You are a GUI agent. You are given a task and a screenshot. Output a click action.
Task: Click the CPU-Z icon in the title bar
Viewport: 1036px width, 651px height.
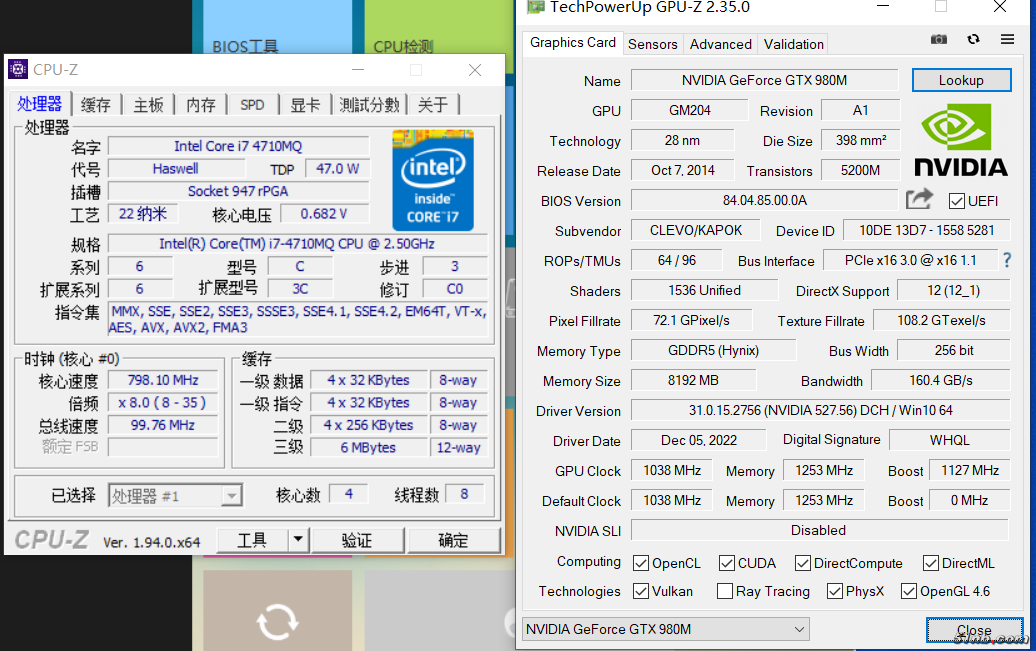coord(16,68)
